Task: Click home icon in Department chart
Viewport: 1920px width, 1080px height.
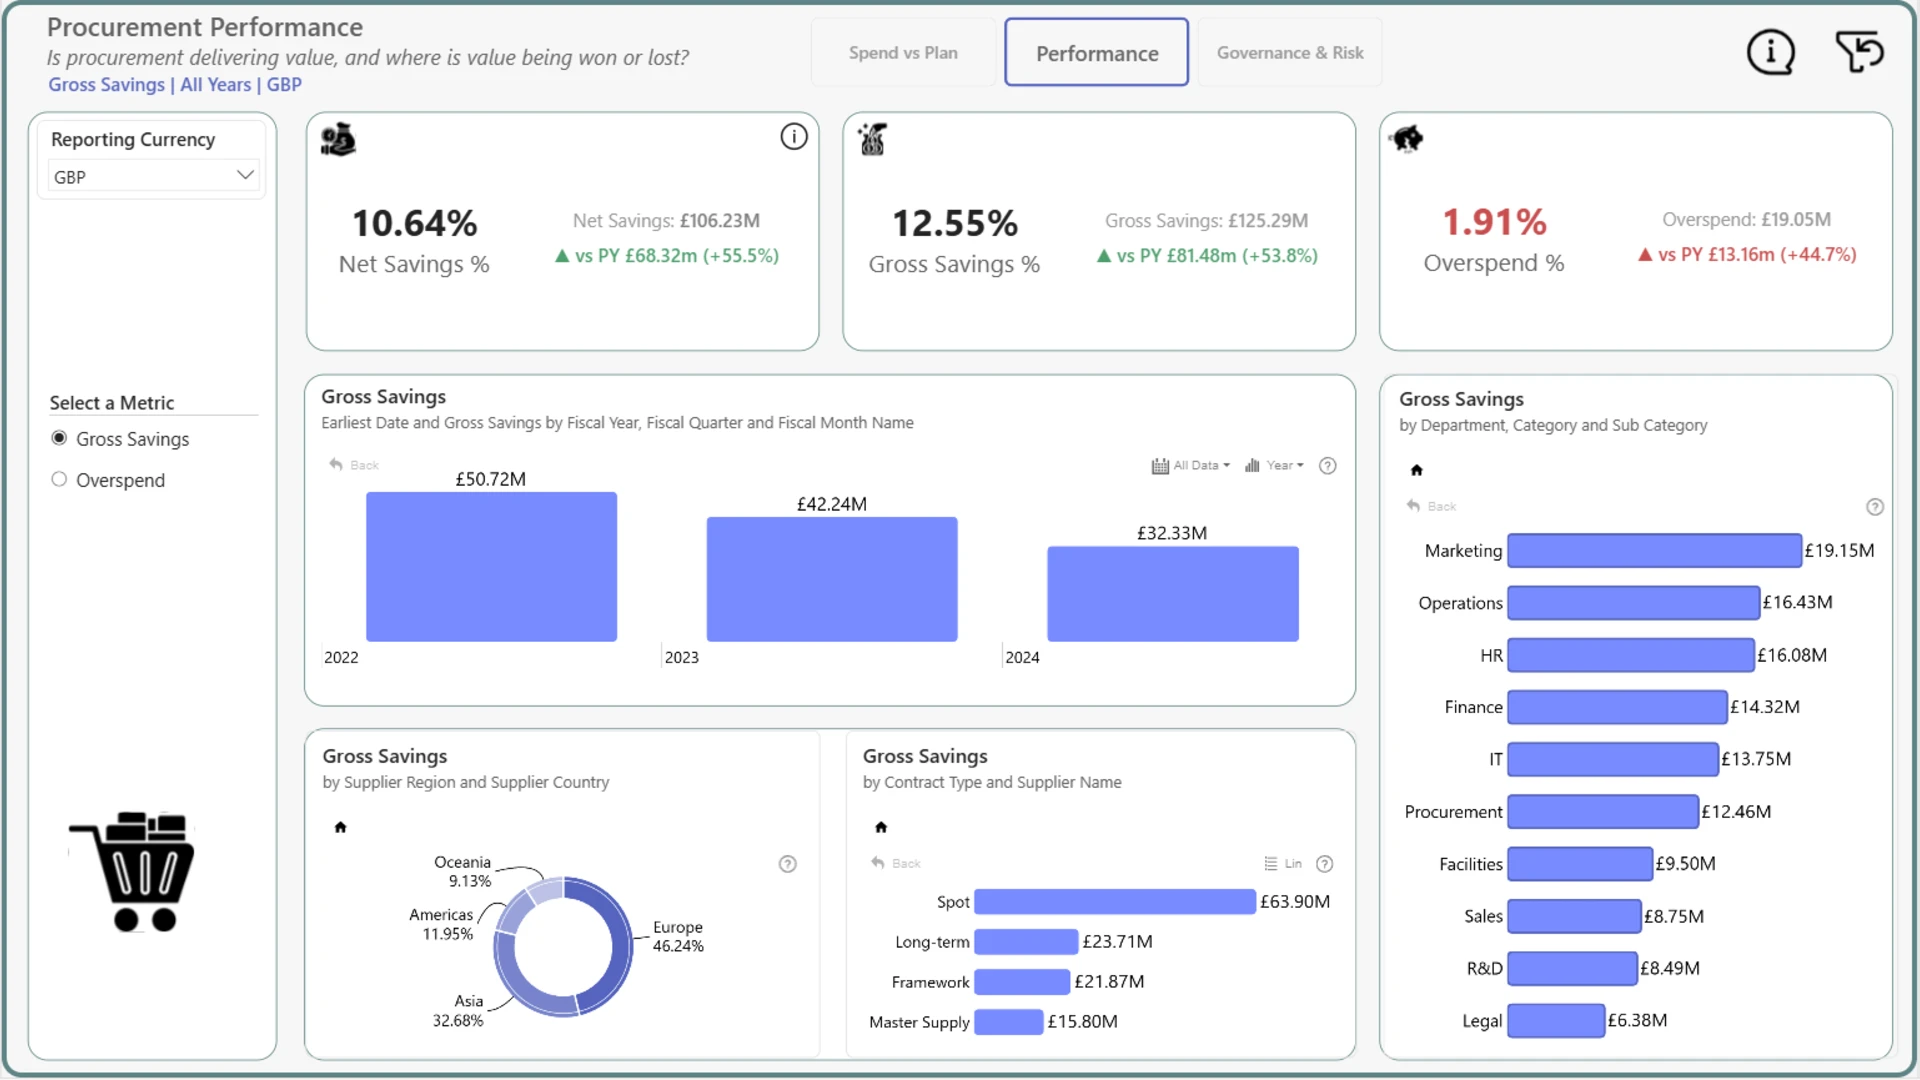Action: pos(1416,470)
